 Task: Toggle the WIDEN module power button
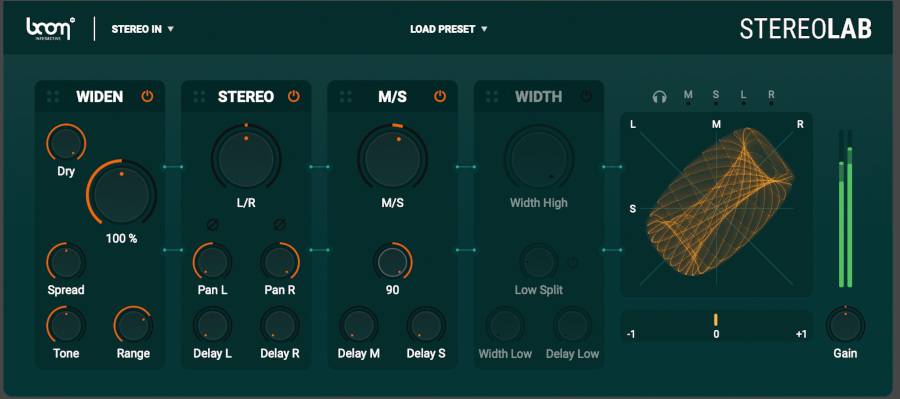148,96
